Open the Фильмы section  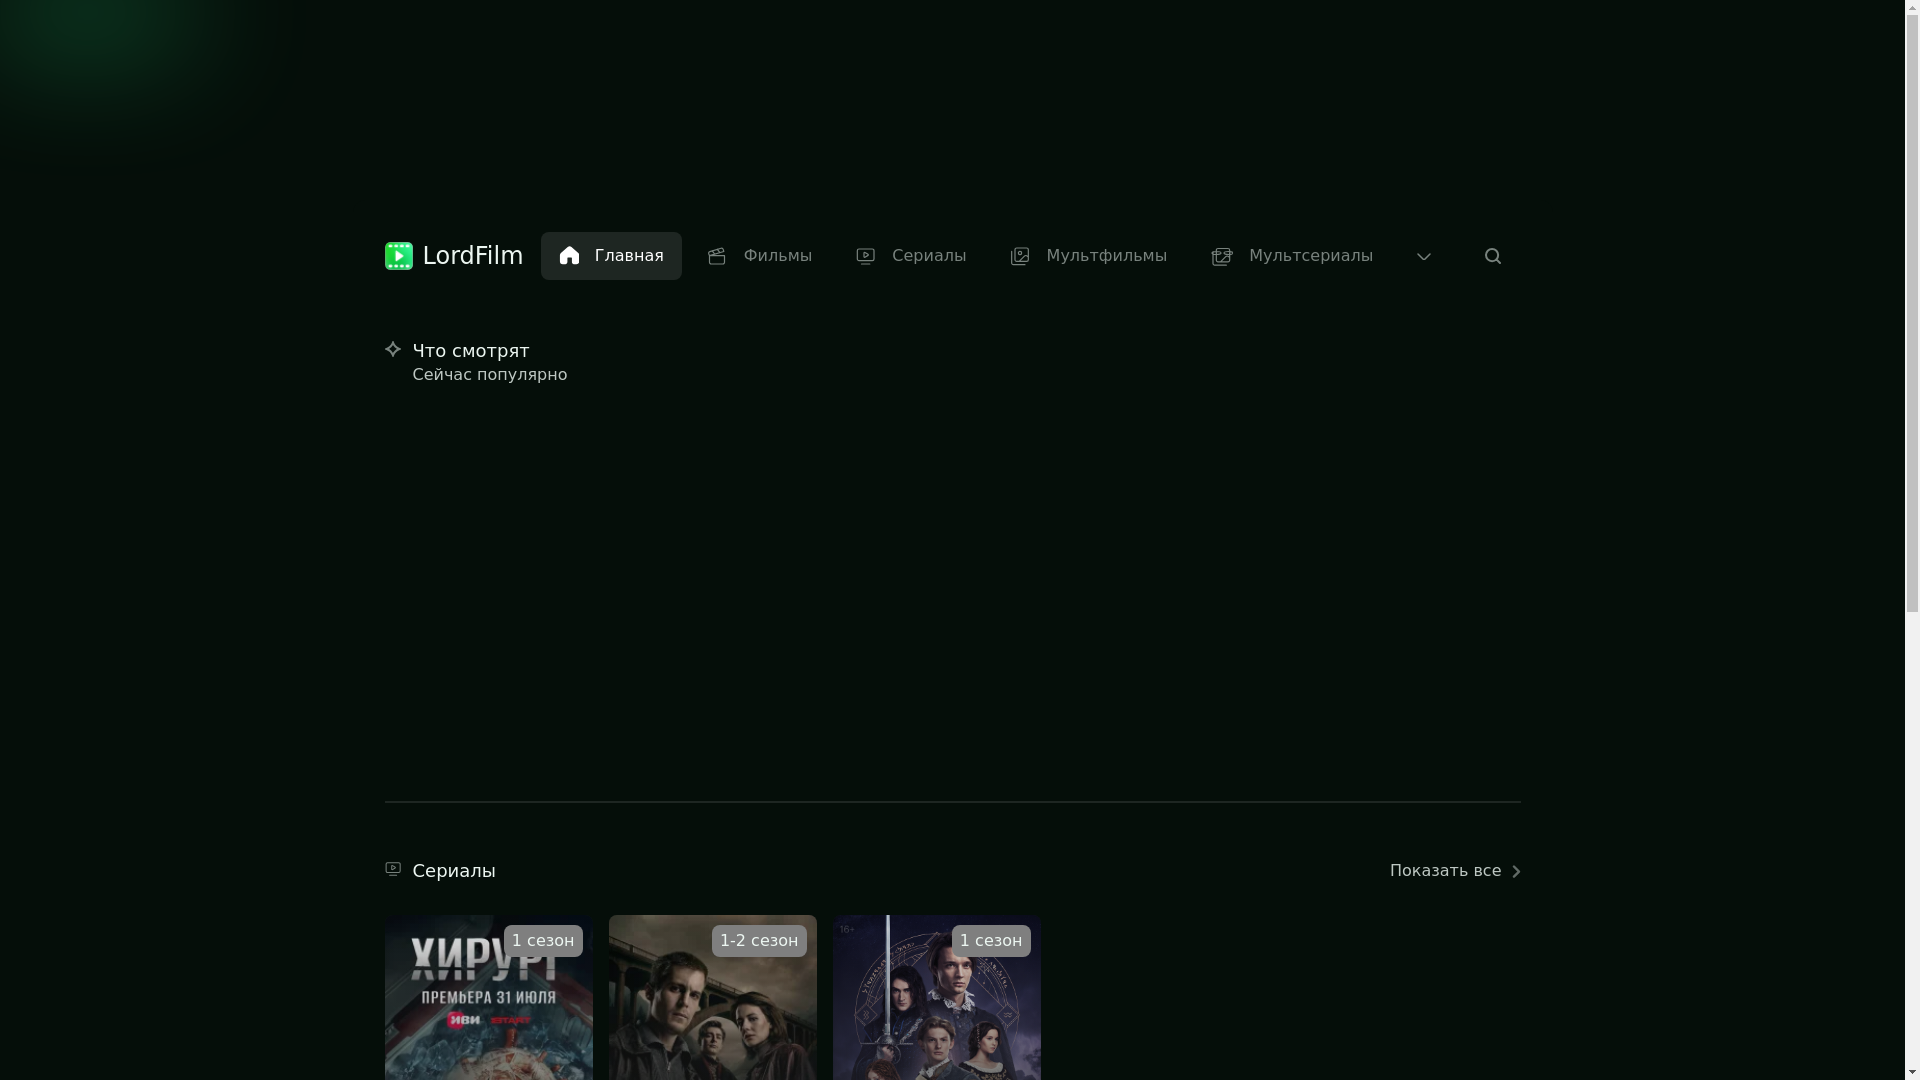(x=759, y=256)
